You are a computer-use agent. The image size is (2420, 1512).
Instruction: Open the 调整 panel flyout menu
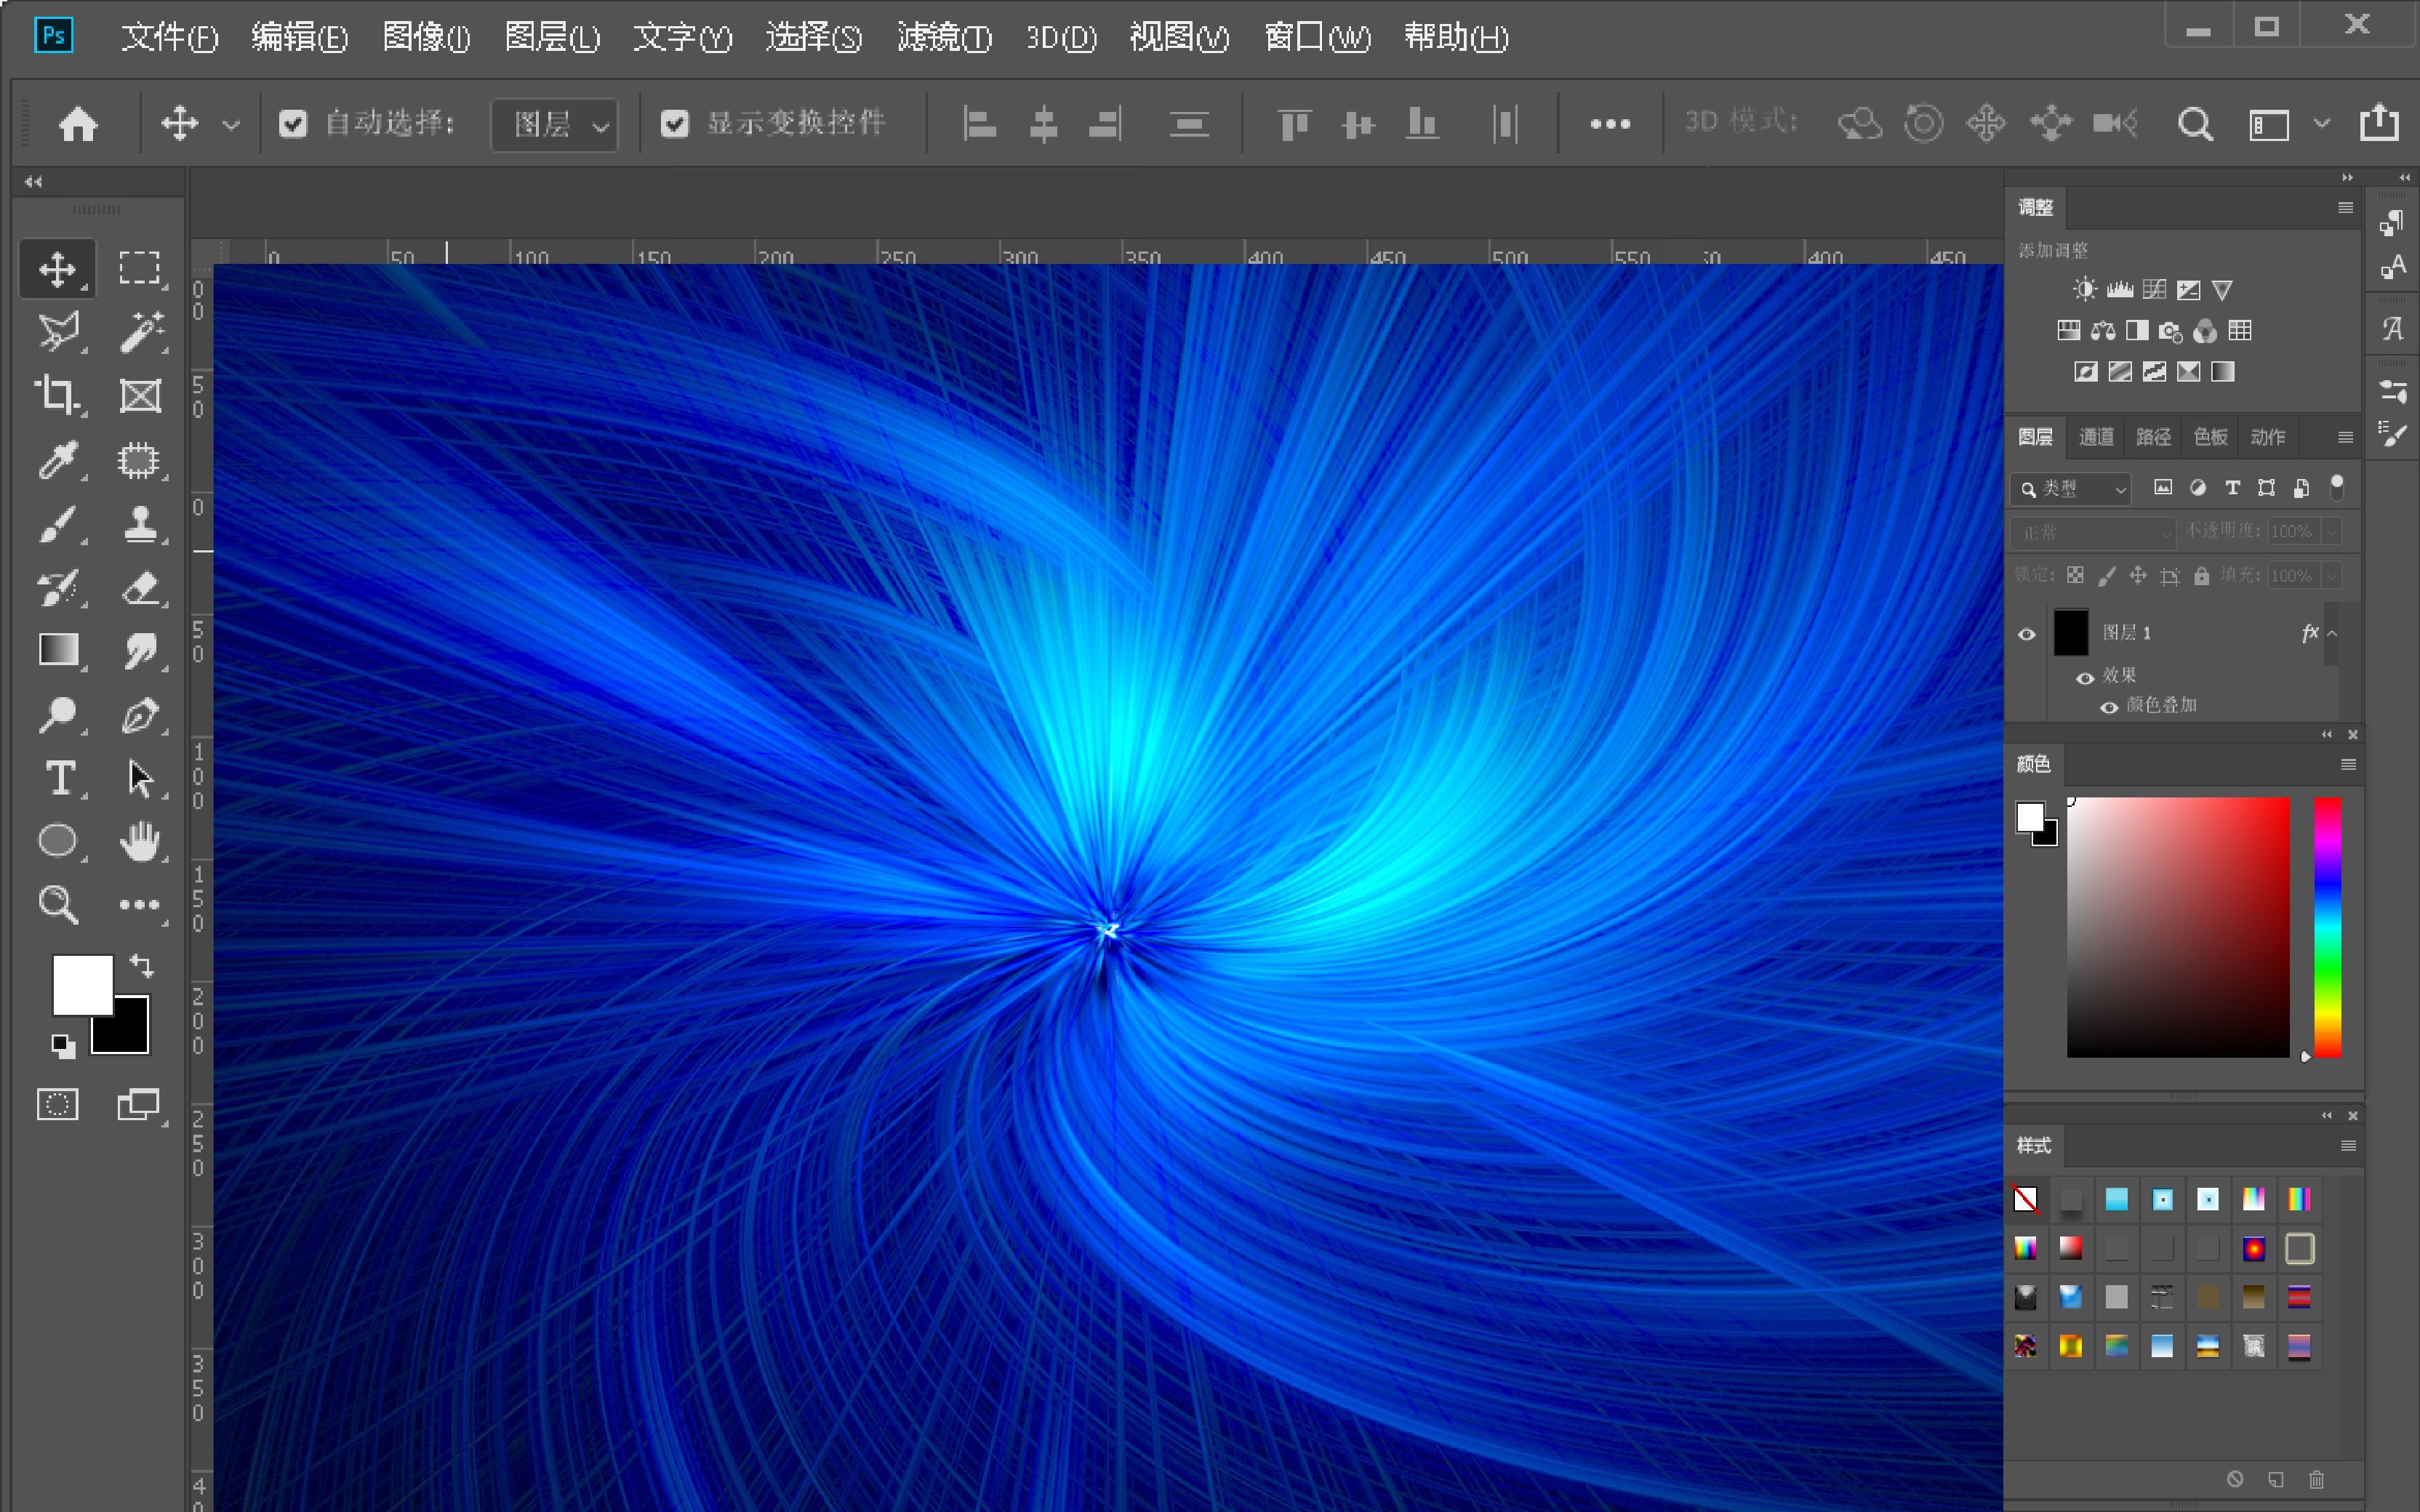tap(2346, 208)
